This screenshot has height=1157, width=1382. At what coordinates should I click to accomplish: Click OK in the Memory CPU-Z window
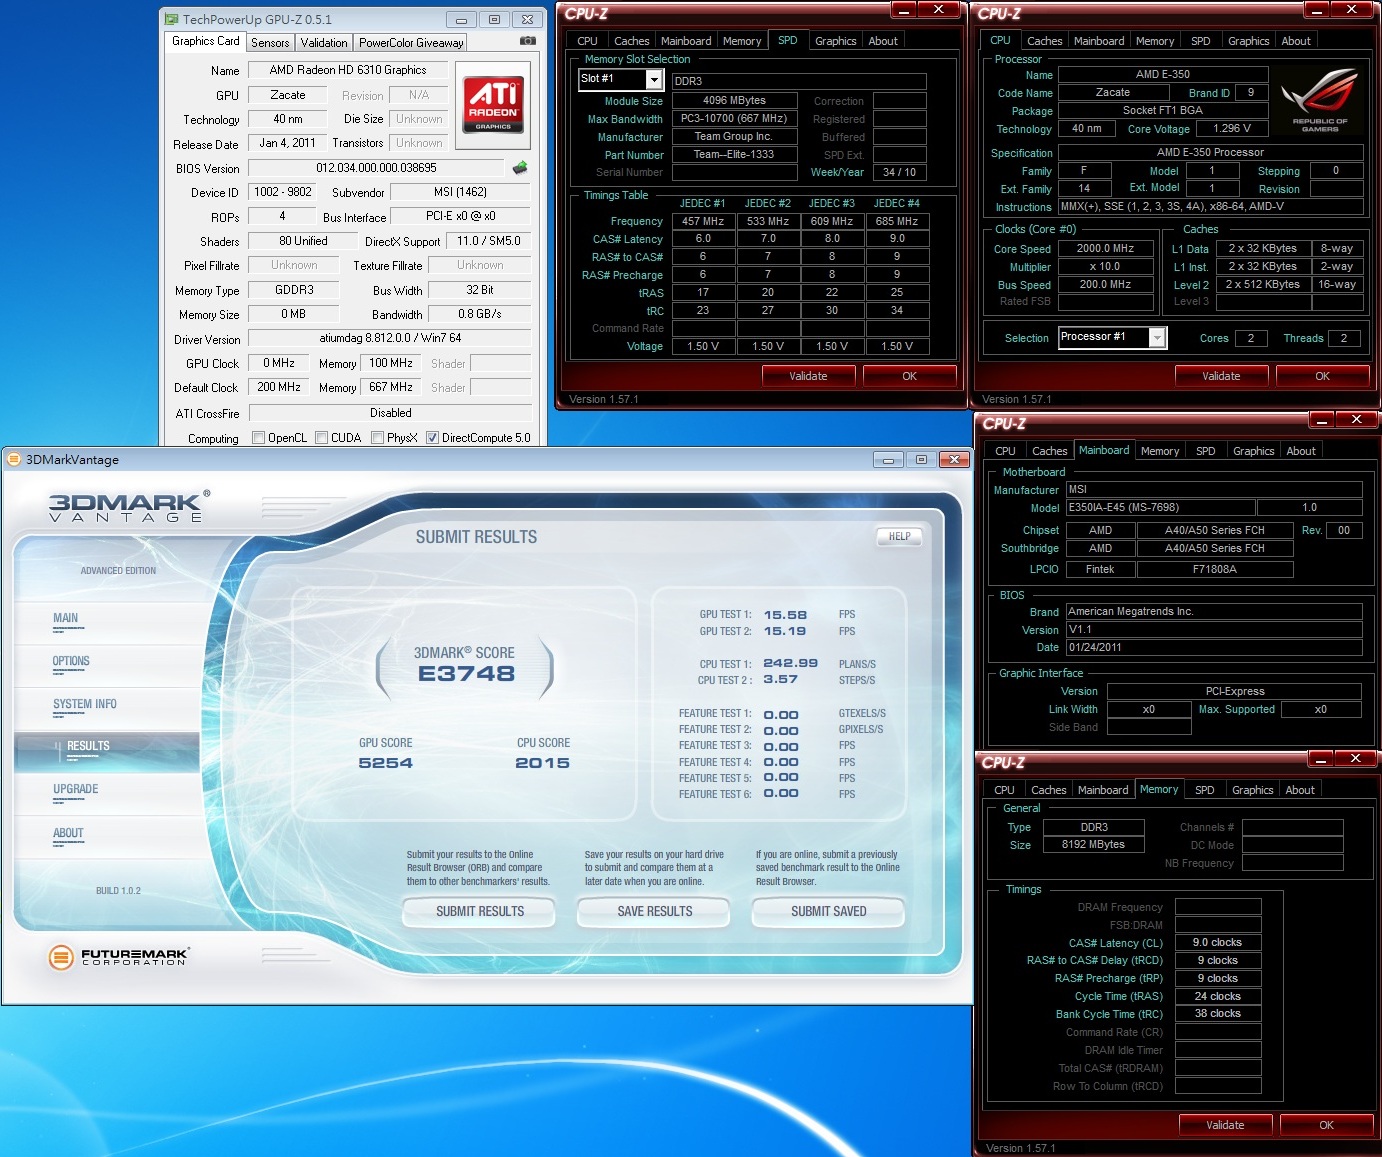coord(1326,1125)
